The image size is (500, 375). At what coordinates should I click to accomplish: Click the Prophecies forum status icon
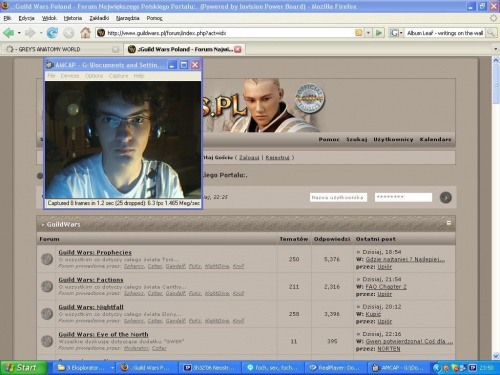[x=47, y=259]
